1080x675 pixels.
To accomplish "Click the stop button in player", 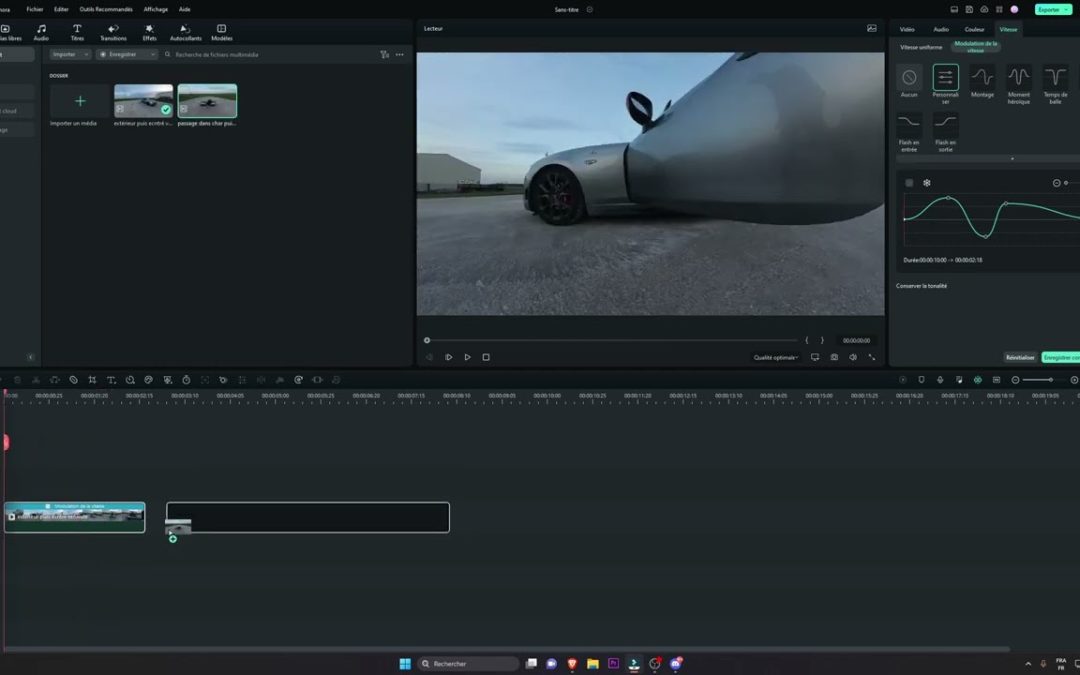I will pyautogui.click(x=486, y=357).
